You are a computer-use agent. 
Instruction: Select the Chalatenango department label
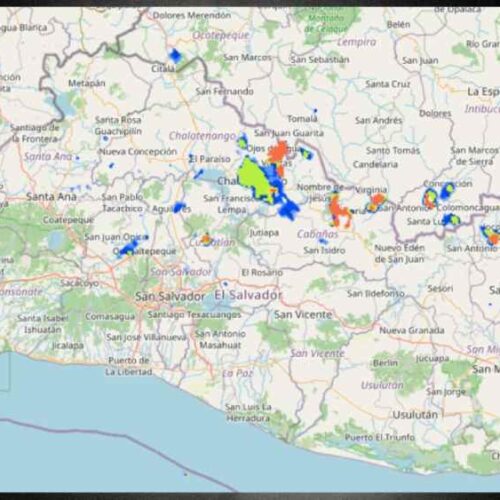click(202, 136)
